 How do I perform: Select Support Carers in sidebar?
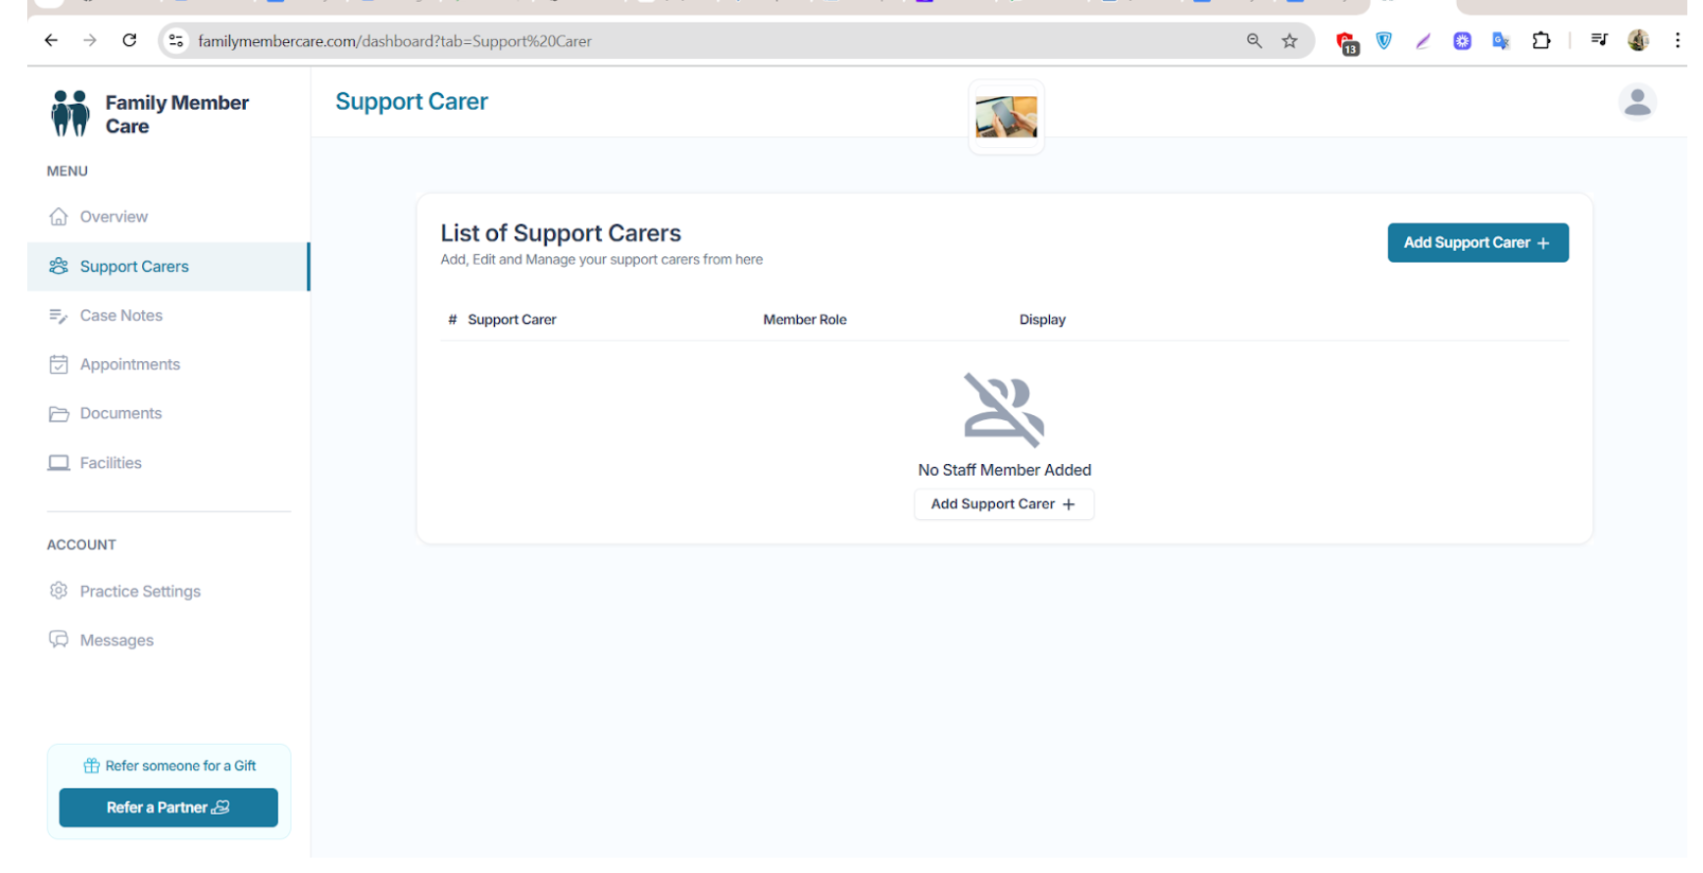coord(134,267)
